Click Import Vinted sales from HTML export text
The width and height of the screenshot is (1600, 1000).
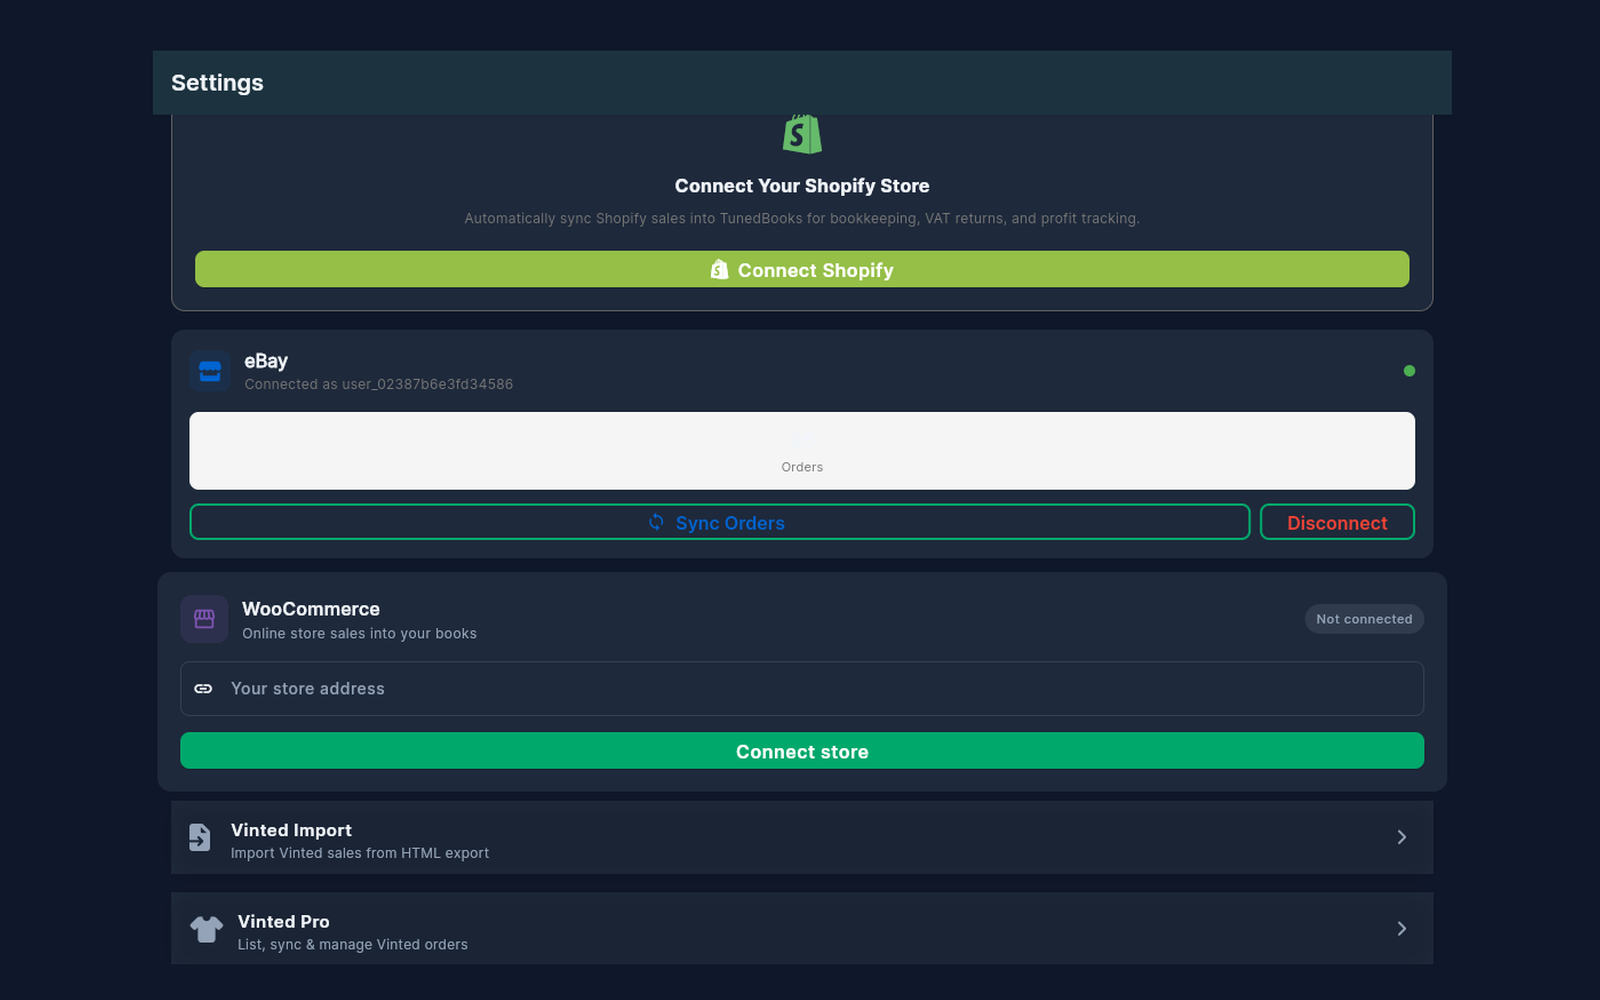click(x=360, y=853)
